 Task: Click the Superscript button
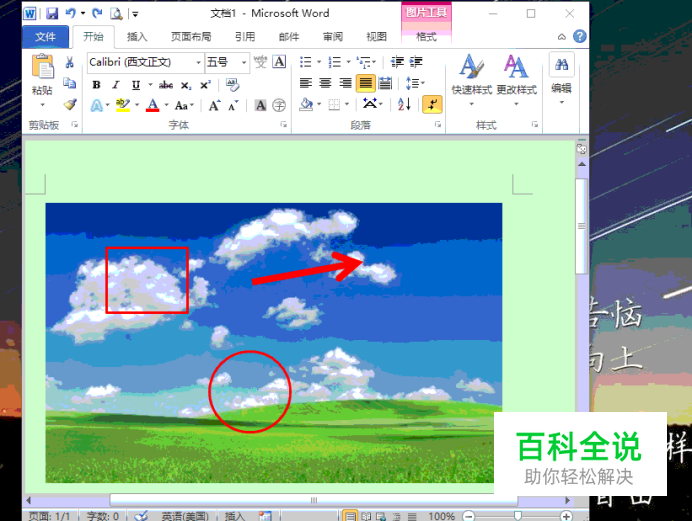pos(205,85)
